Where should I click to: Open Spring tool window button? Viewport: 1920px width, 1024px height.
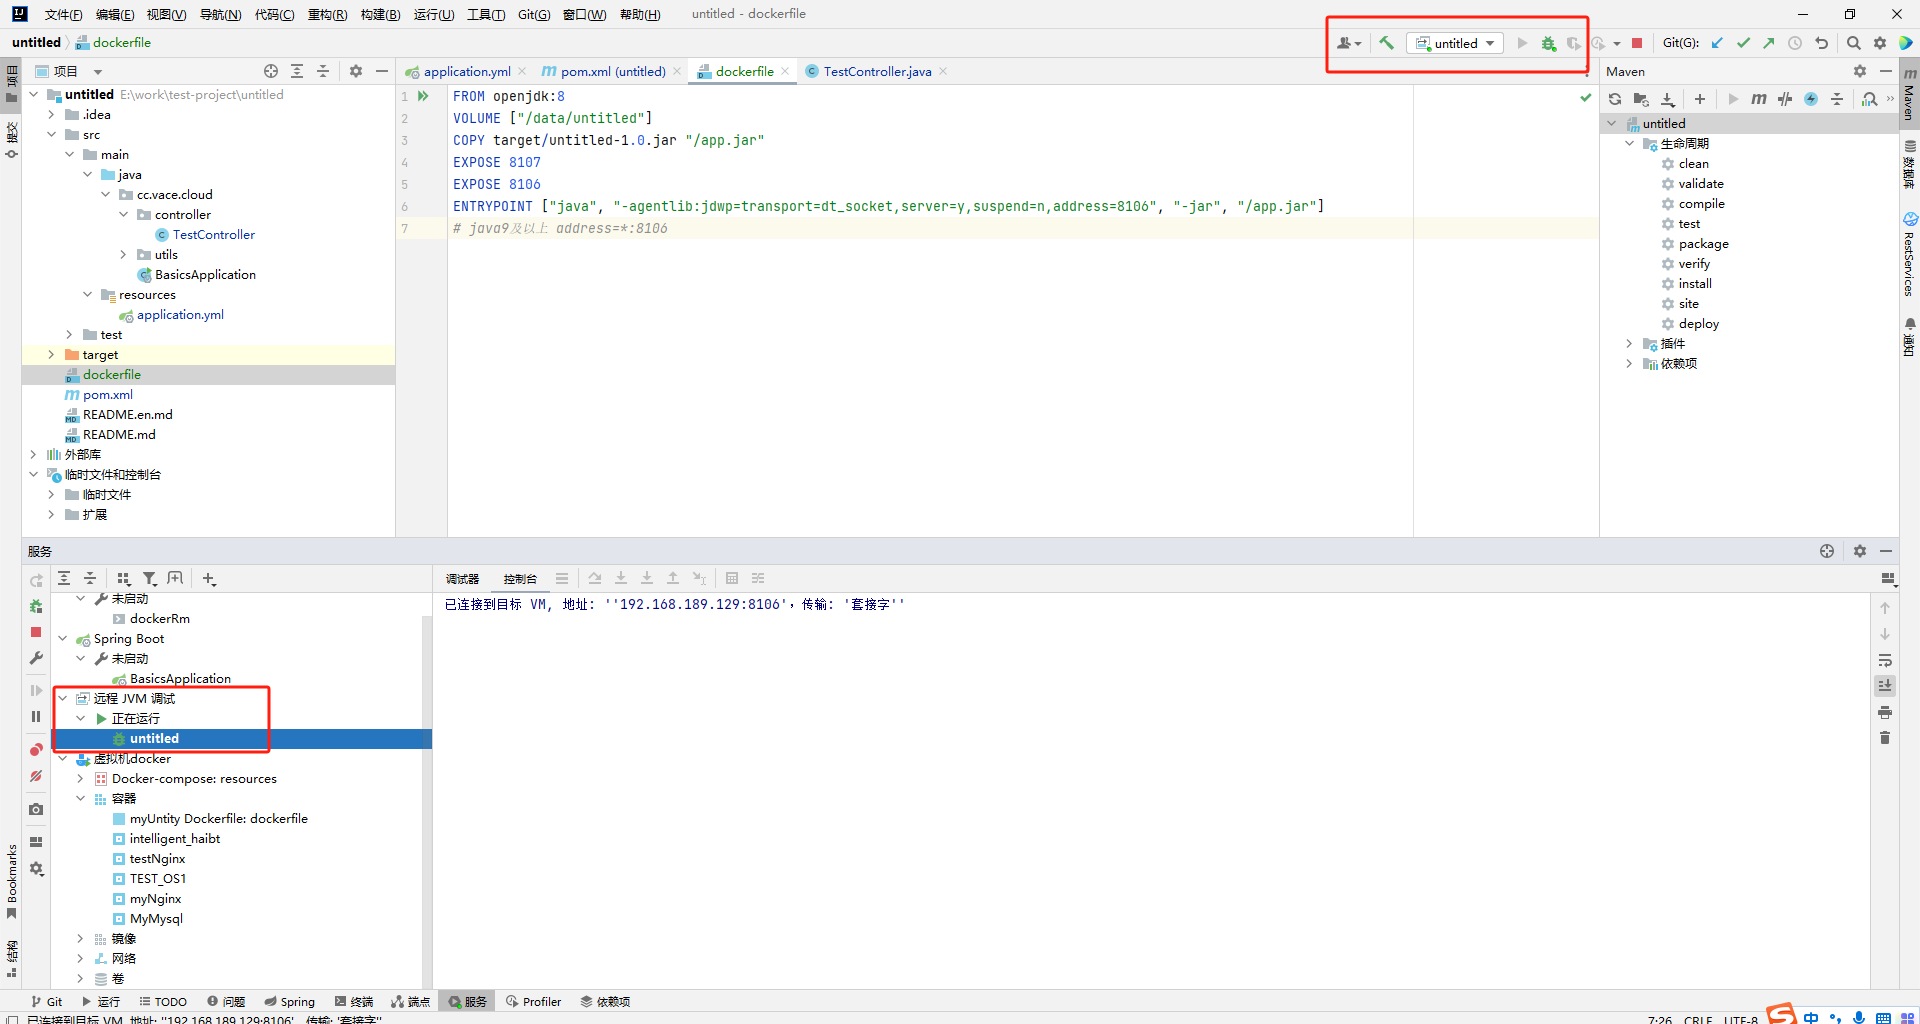click(289, 1001)
